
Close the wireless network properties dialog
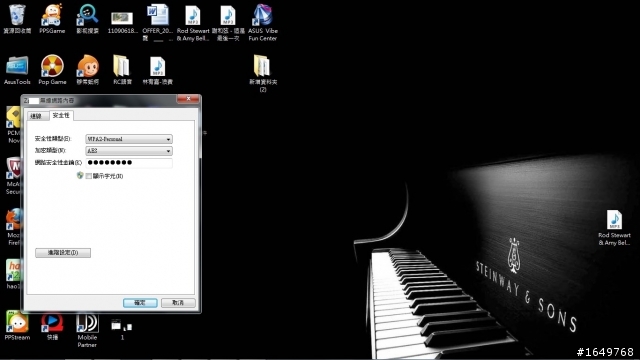pyautogui.click(x=188, y=99)
